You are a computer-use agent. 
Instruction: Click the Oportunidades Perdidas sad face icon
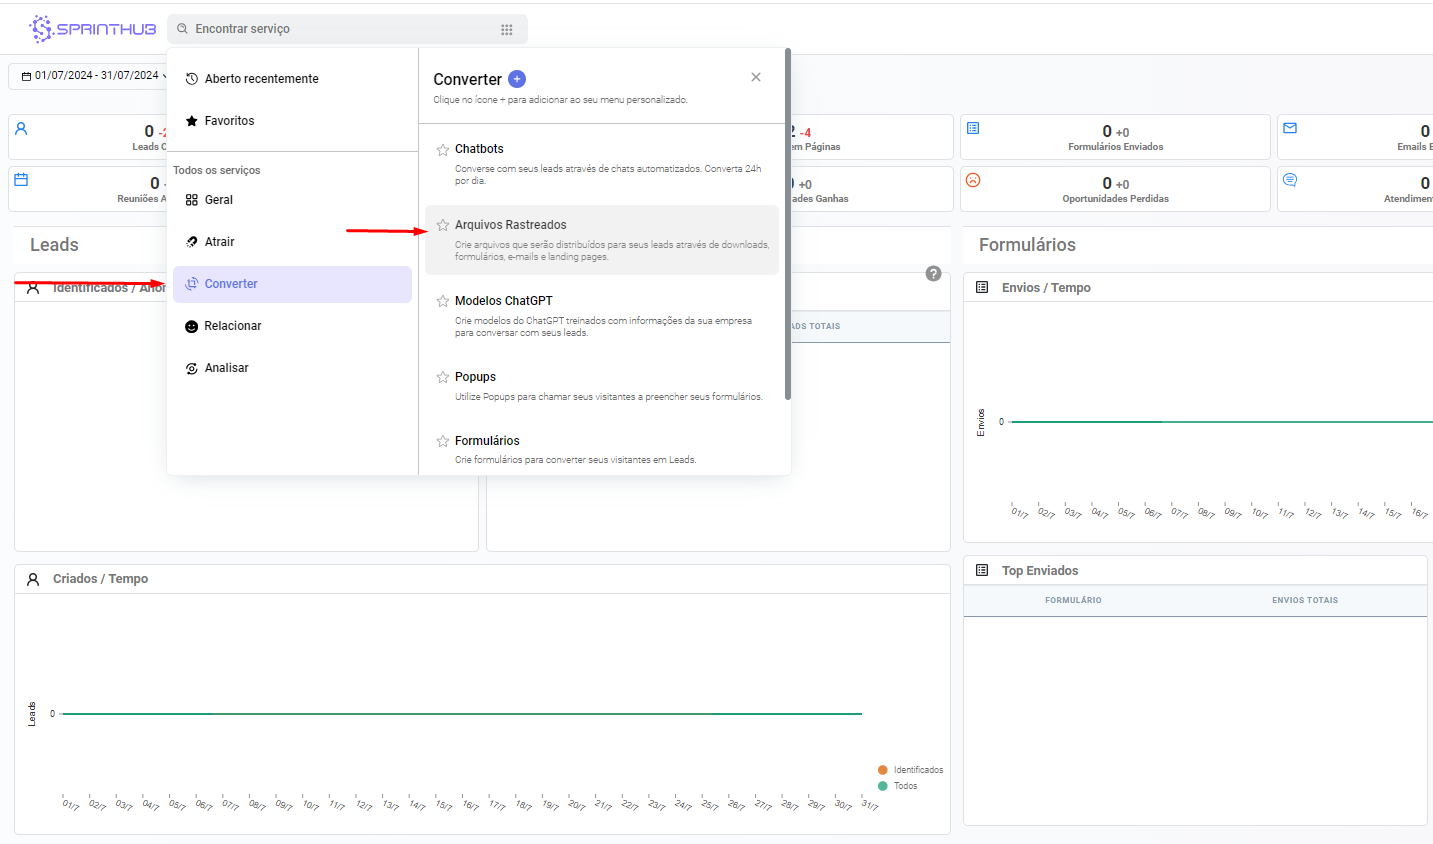973,180
